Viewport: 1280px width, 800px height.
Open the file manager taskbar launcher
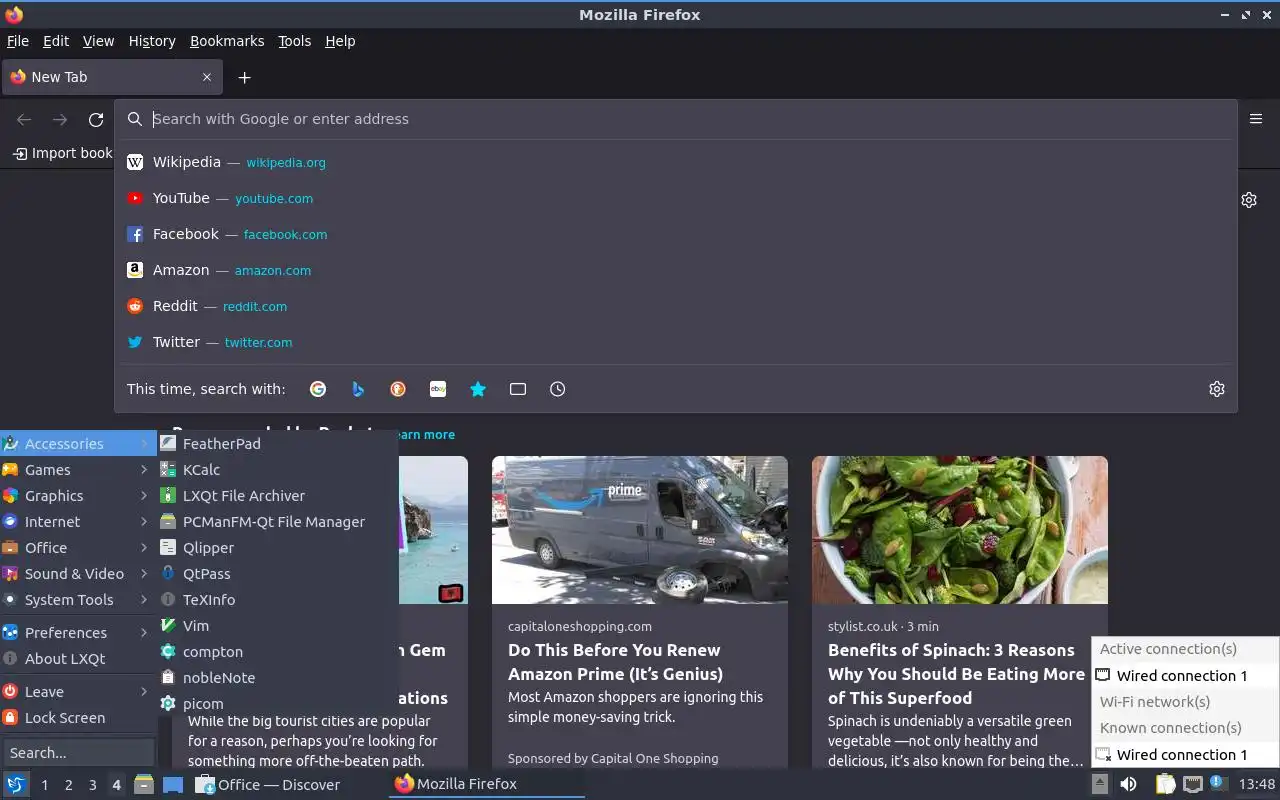coord(144,784)
